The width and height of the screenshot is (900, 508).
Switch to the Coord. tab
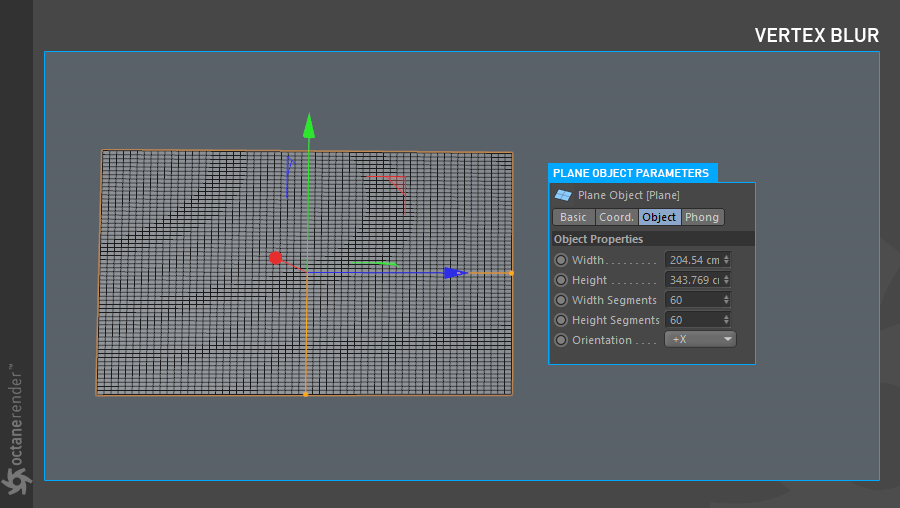[616, 217]
